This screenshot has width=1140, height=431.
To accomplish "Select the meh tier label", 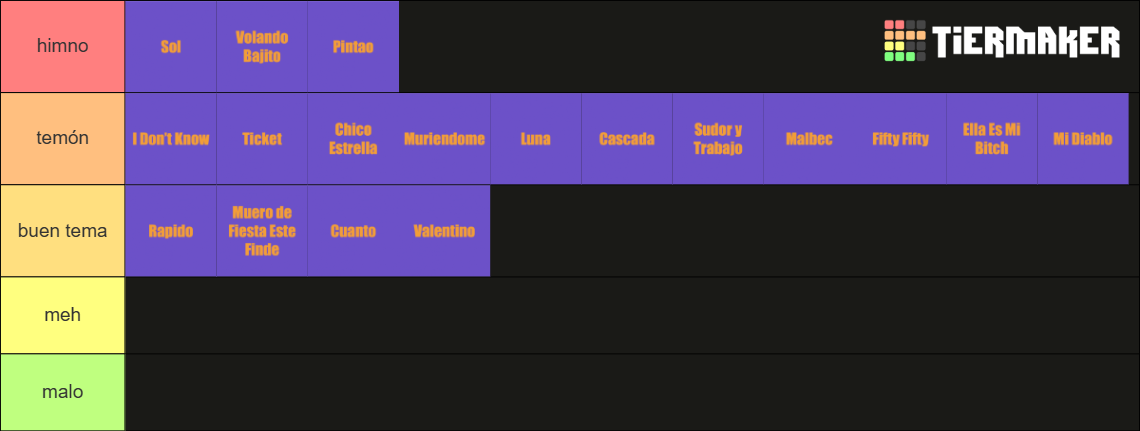I will point(63,315).
